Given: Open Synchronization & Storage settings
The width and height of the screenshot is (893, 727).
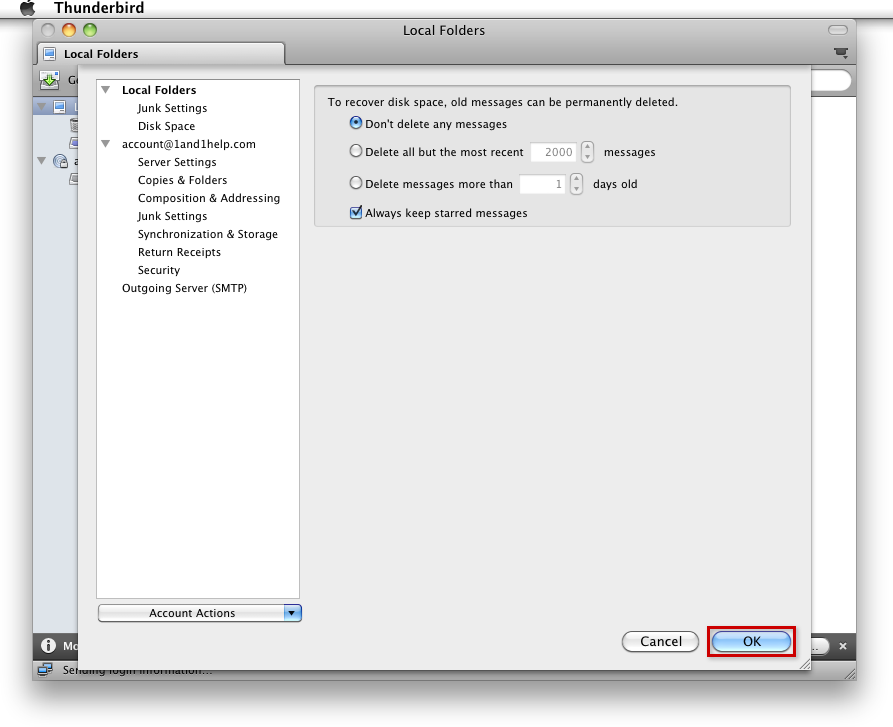Looking at the screenshot, I should 208,234.
